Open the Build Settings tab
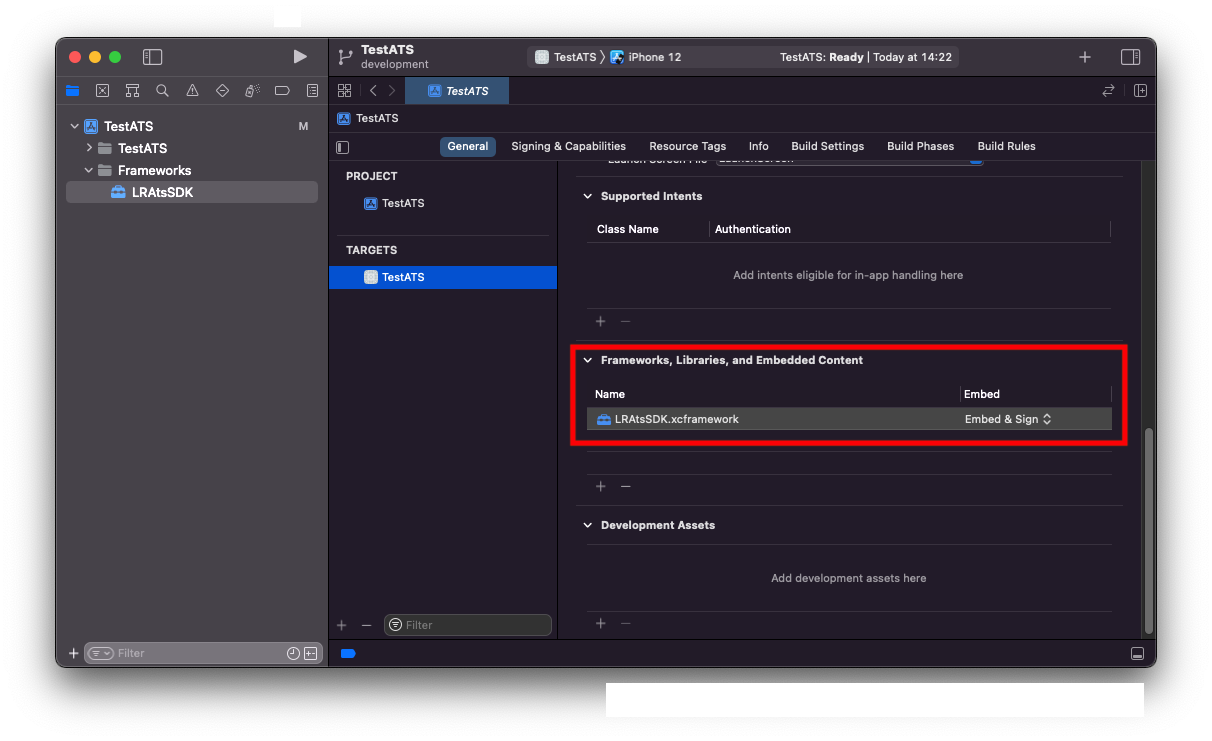The image size is (1212, 741). pos(828,146)
